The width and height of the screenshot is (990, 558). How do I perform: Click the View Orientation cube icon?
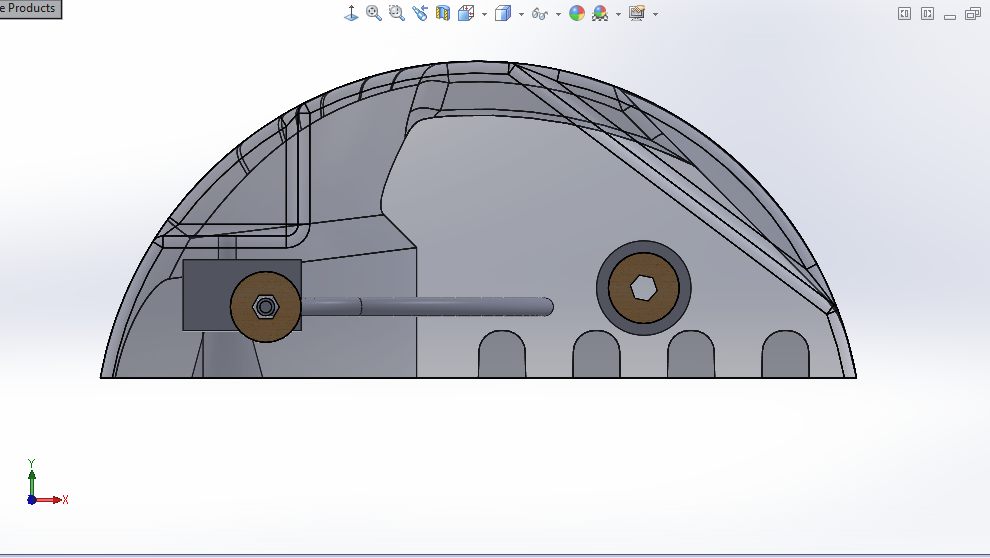pos(466,13)
